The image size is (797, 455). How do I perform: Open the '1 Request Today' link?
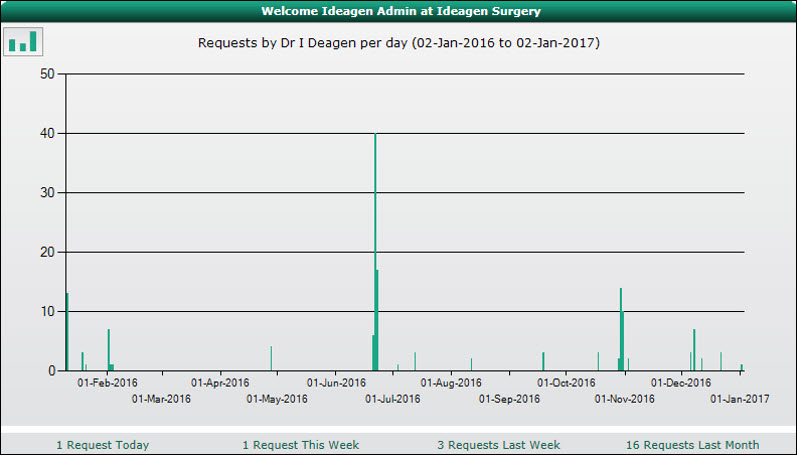[x=102, y=445]
